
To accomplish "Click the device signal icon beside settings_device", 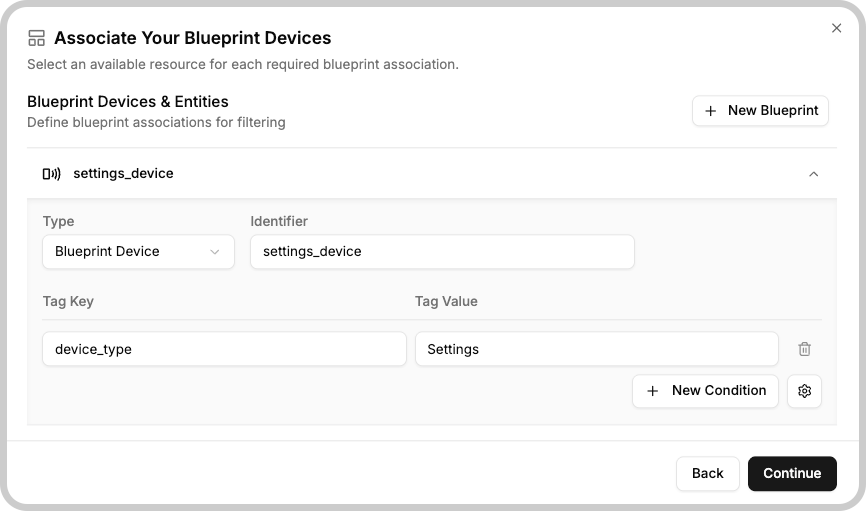I will coord(51,174).
